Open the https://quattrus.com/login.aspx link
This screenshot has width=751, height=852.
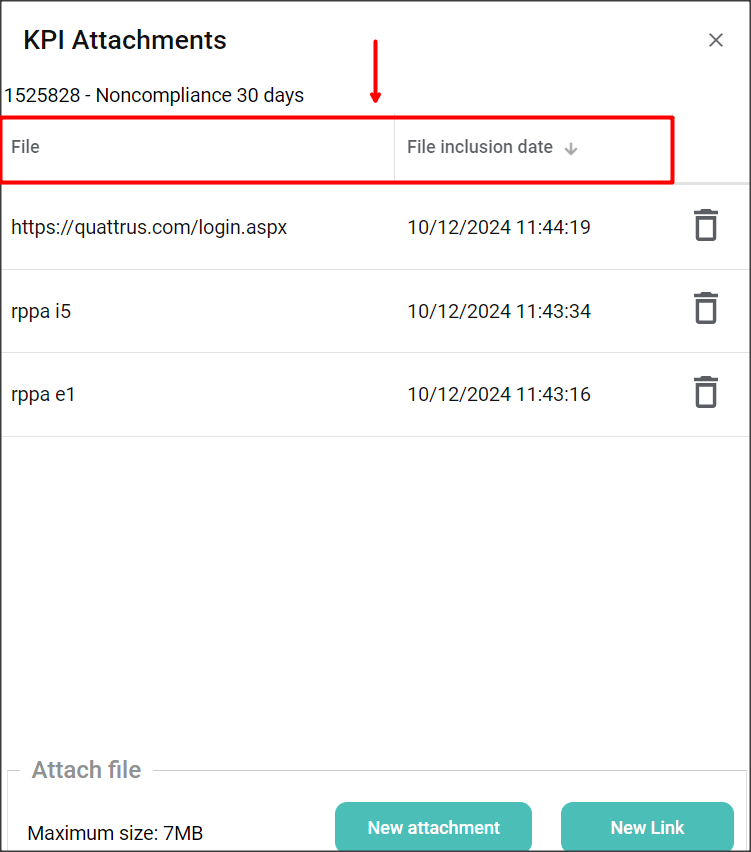pyautogui.click(x=149, y=227)
